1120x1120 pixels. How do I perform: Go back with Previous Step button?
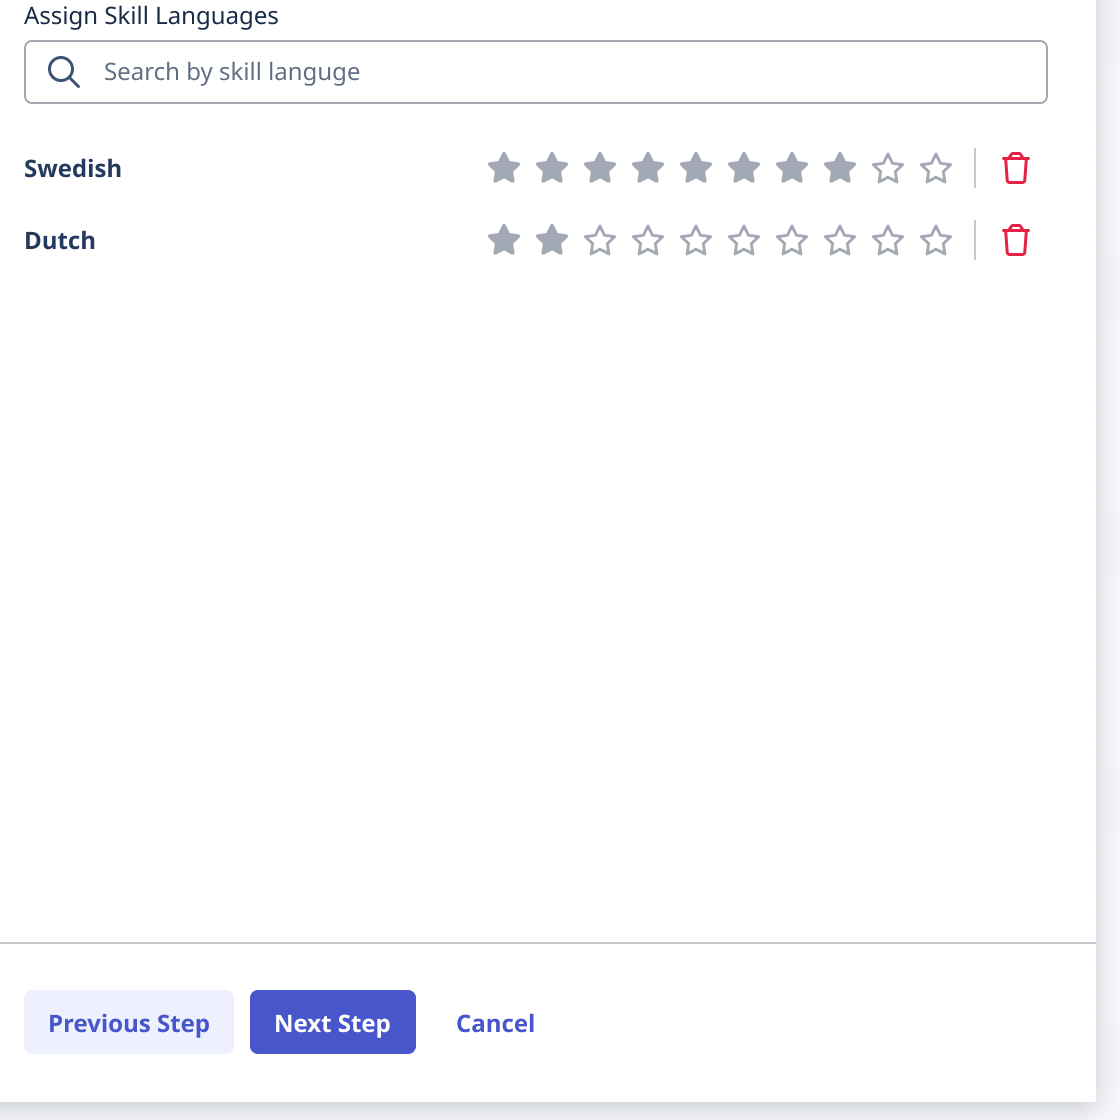(x=129, y=1022)
